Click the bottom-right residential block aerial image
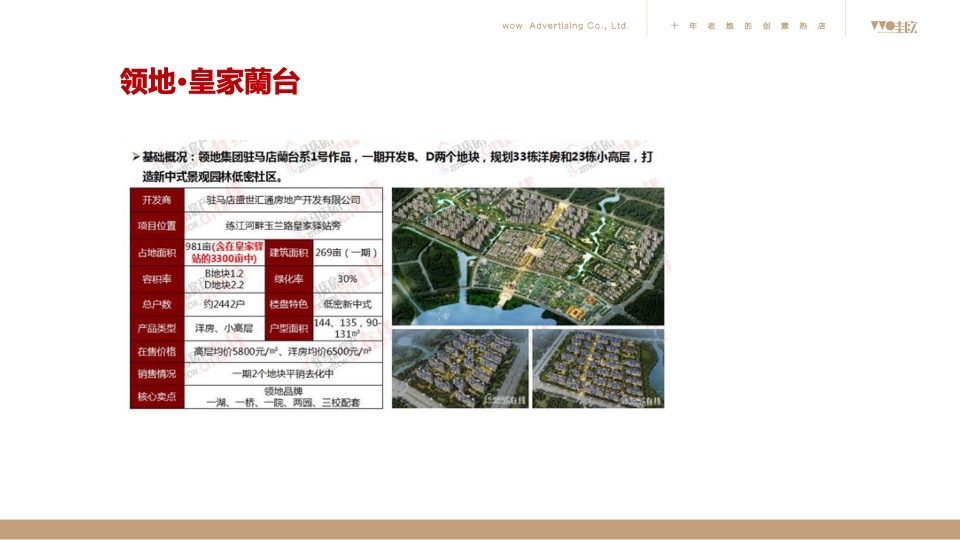960x540 pixels. click(x=598, y=369)
